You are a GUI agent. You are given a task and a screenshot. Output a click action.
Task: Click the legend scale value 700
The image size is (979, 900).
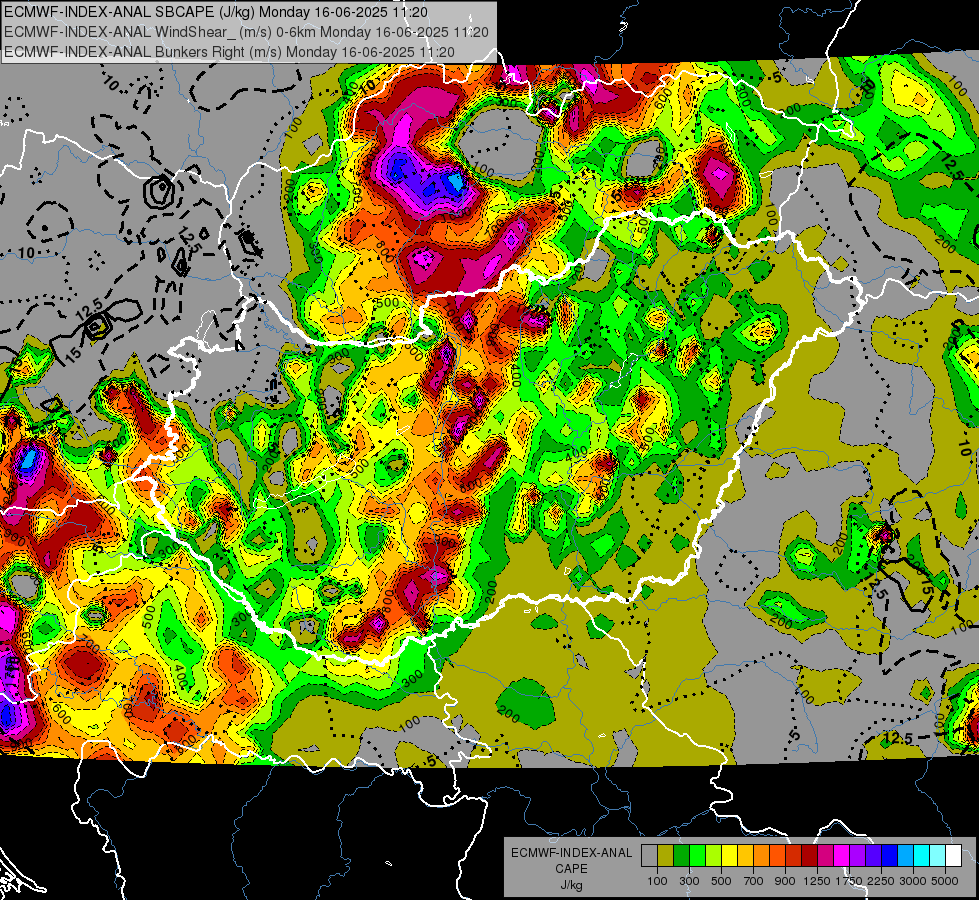pyautogui.click(x=754, y=881)
